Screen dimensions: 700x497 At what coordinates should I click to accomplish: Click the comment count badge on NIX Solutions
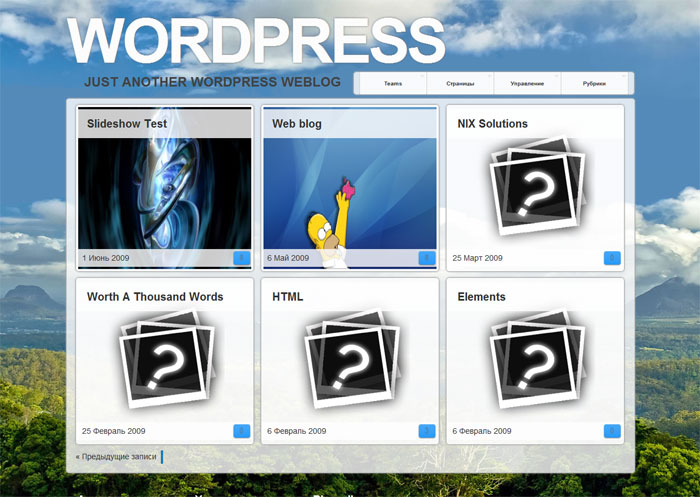[612, 258]
